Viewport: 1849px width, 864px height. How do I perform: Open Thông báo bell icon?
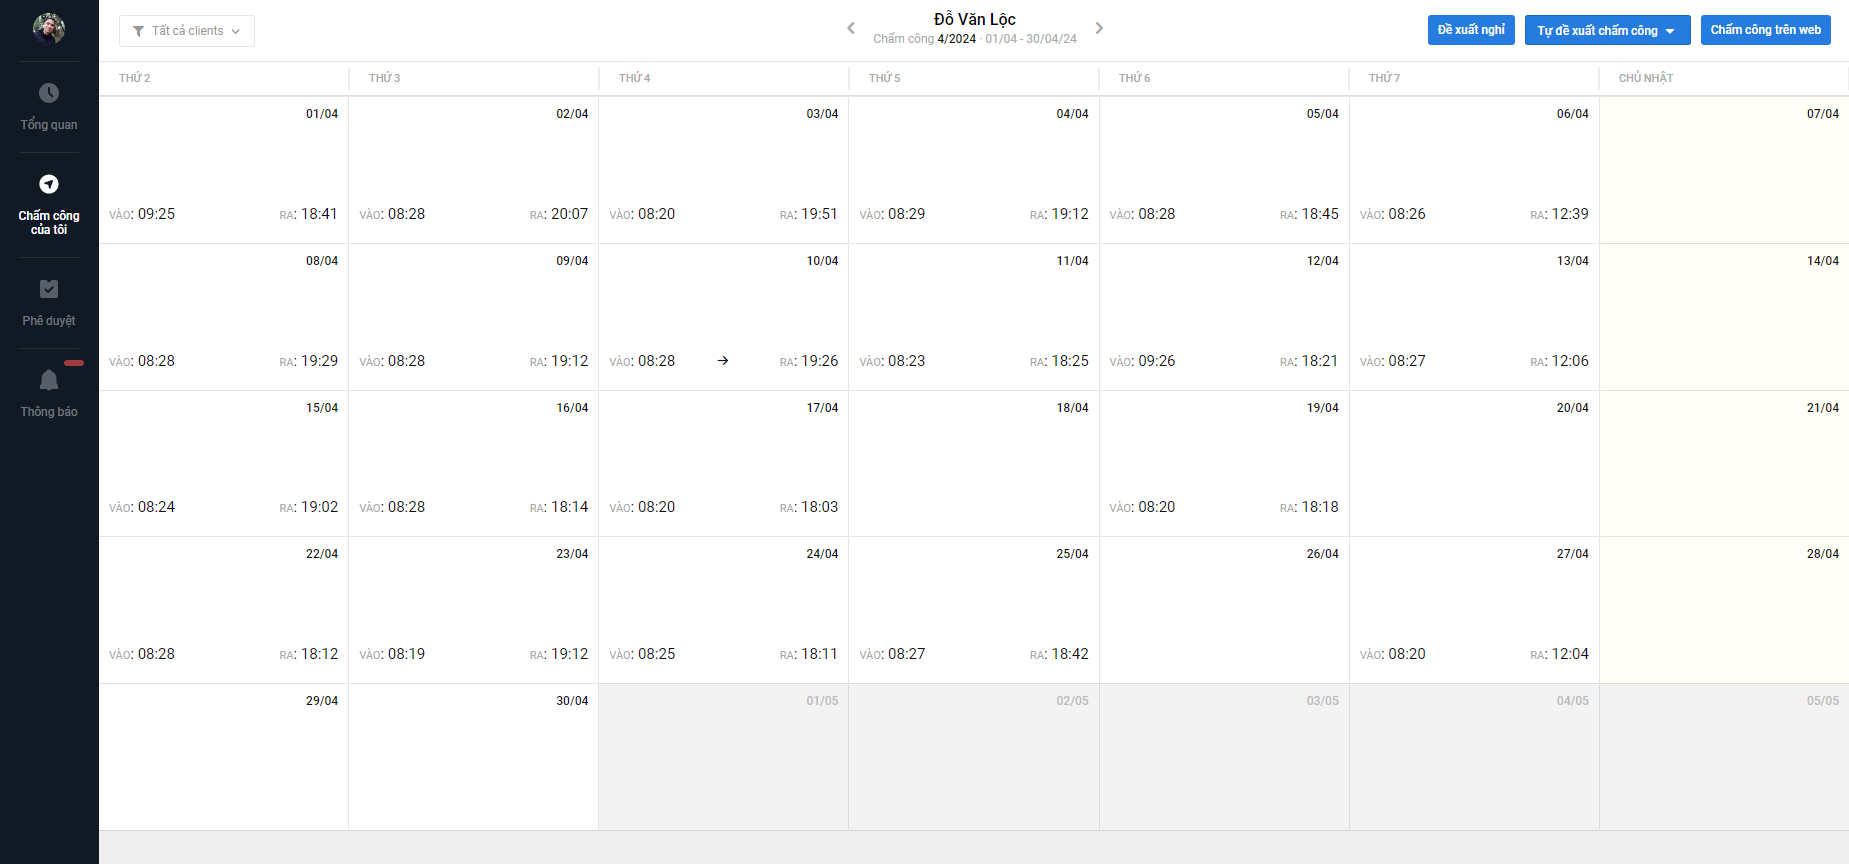coord(49,380)
